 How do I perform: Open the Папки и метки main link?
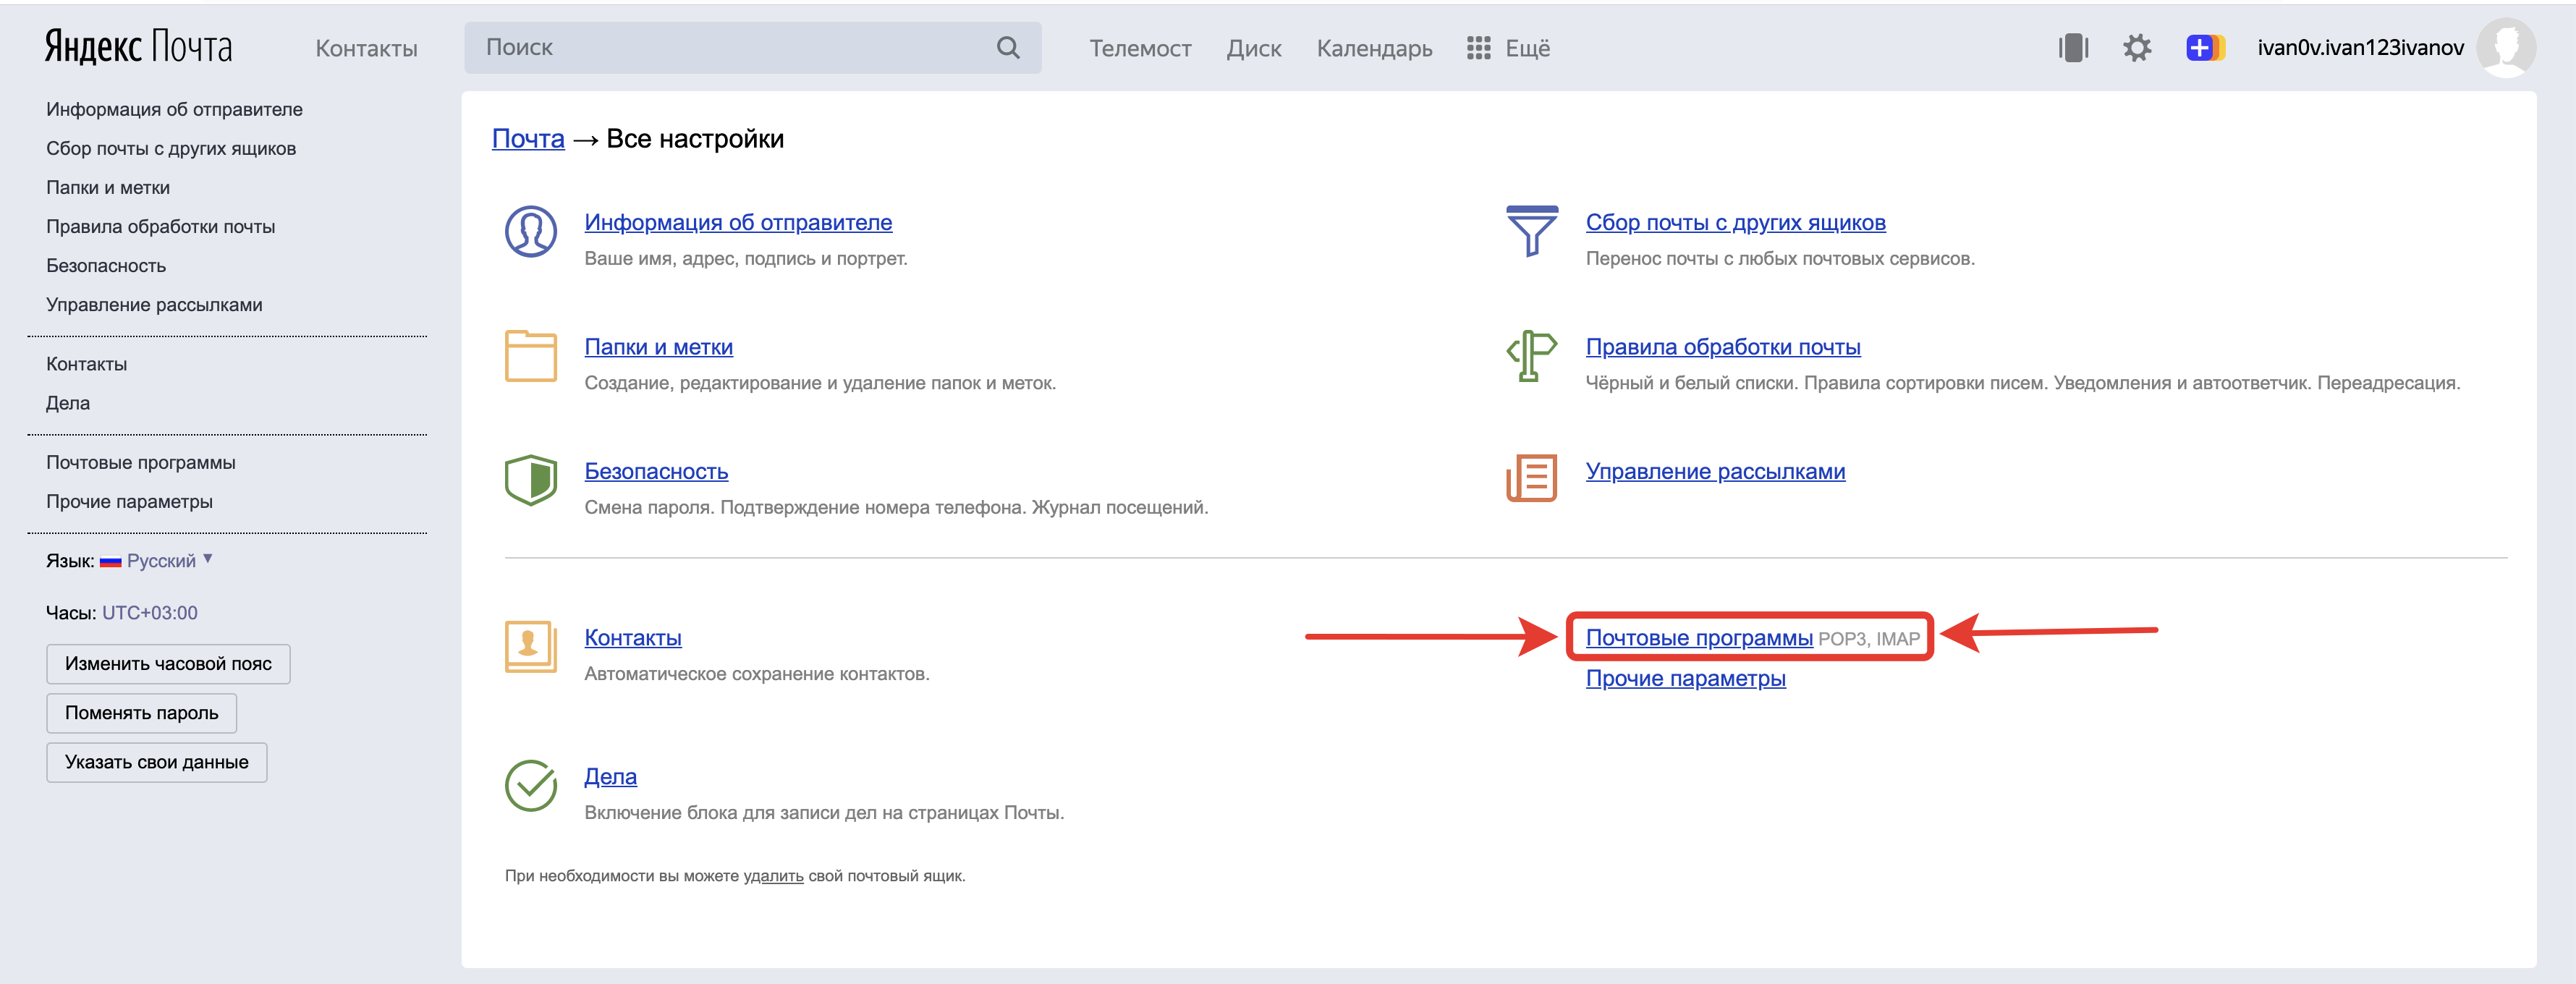[x=658, y=347]
